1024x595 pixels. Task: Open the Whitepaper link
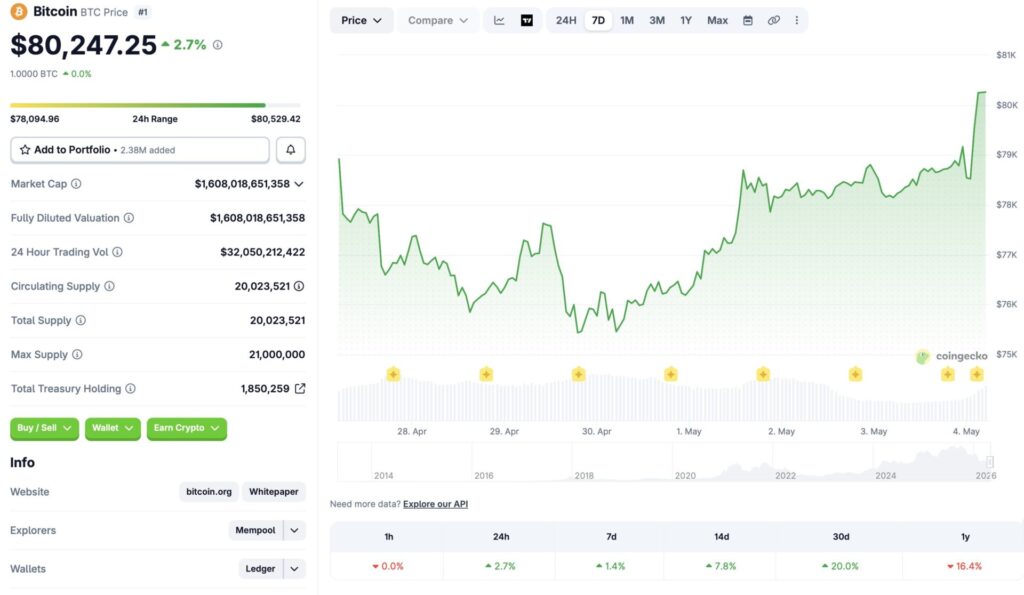point(274,492)
